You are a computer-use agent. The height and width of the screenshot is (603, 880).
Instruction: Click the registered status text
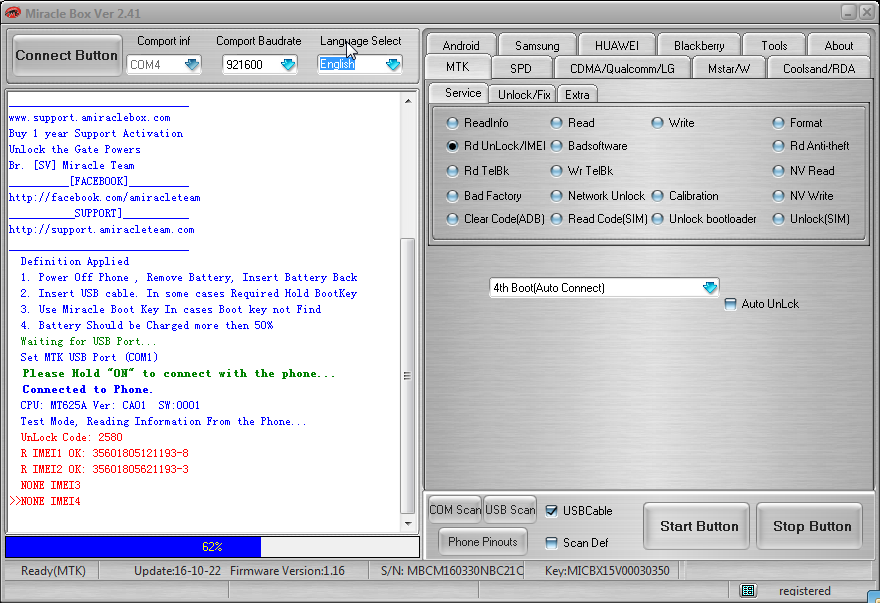click(804, 591)
